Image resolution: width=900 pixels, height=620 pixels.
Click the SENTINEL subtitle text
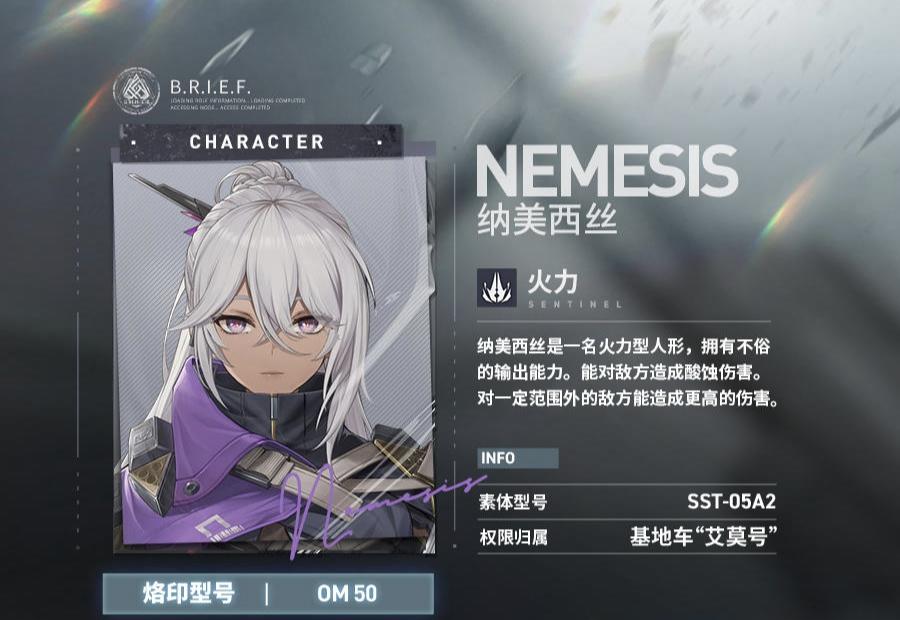coord(575,304)
